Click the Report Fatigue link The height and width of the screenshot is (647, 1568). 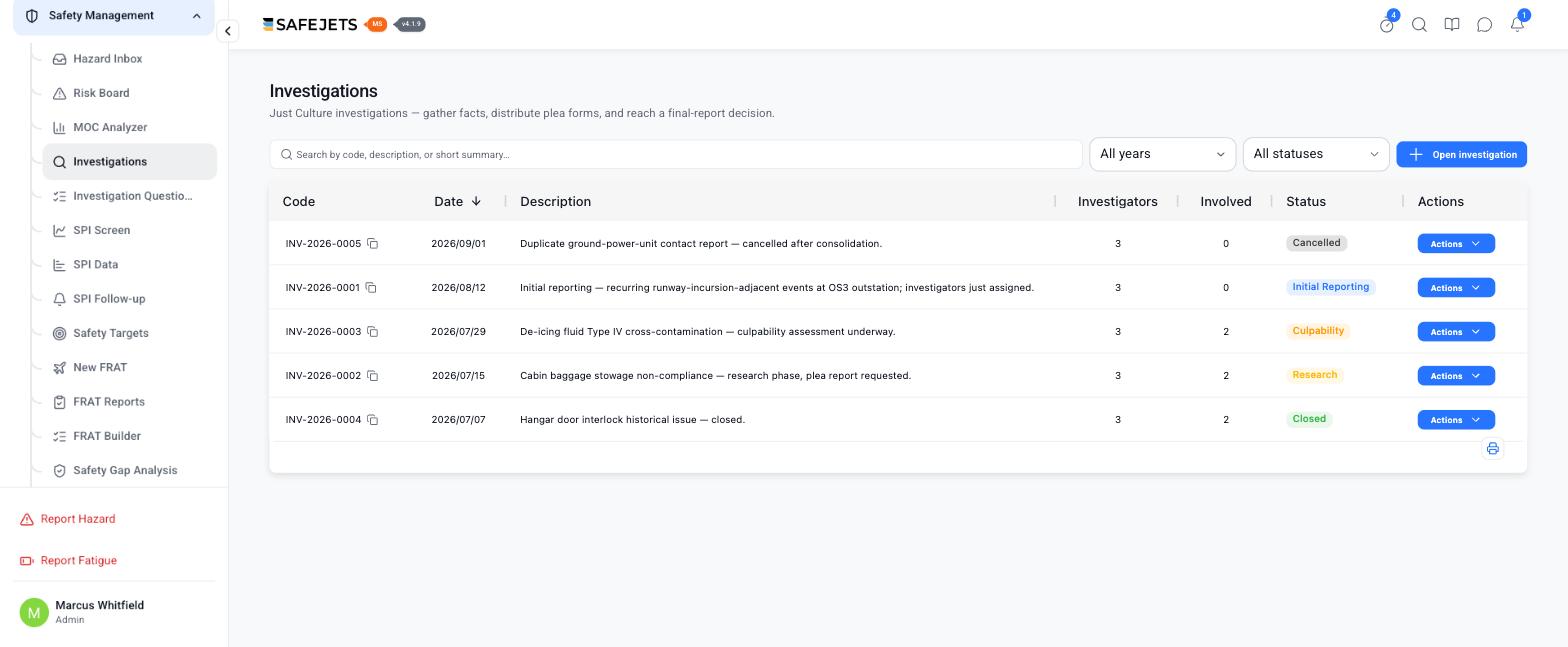click(x=68, y=561)
